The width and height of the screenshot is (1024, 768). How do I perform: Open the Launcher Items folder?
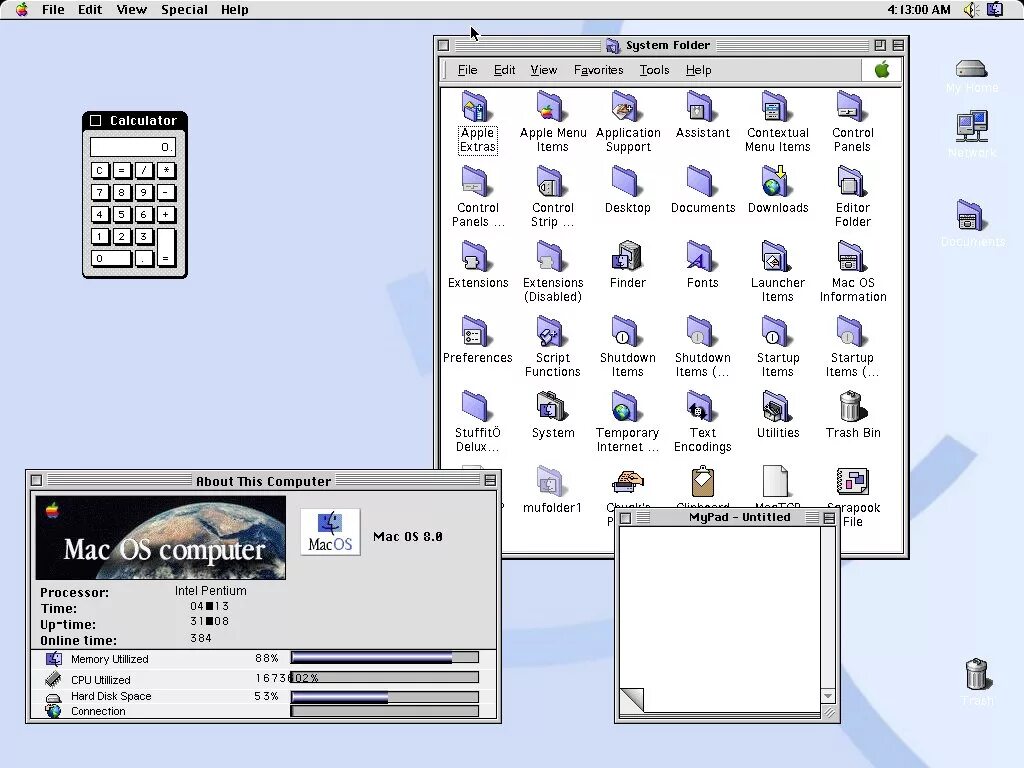click(777, 257)
